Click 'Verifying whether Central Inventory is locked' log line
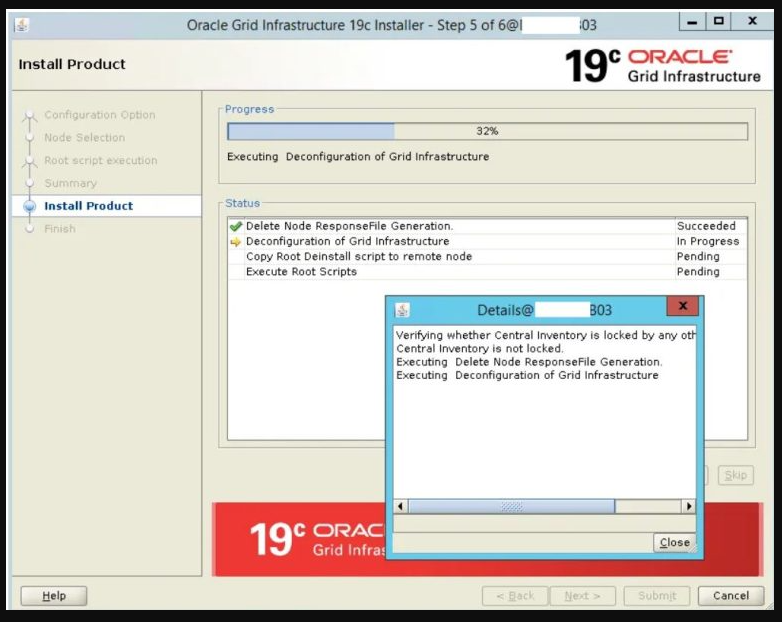 [546, 335]
